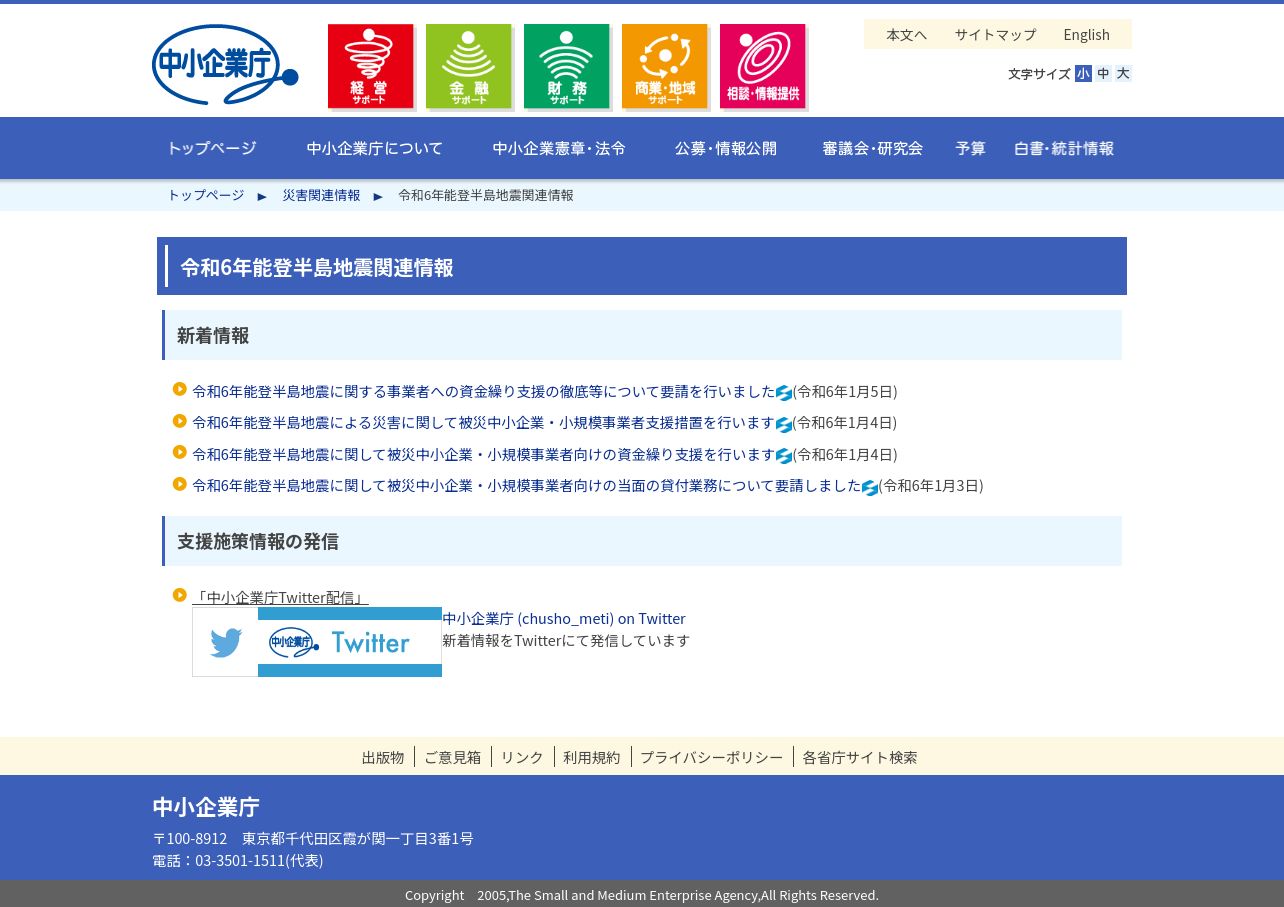
Task: Set font size to 中
Action: (x=1103, y=73)
